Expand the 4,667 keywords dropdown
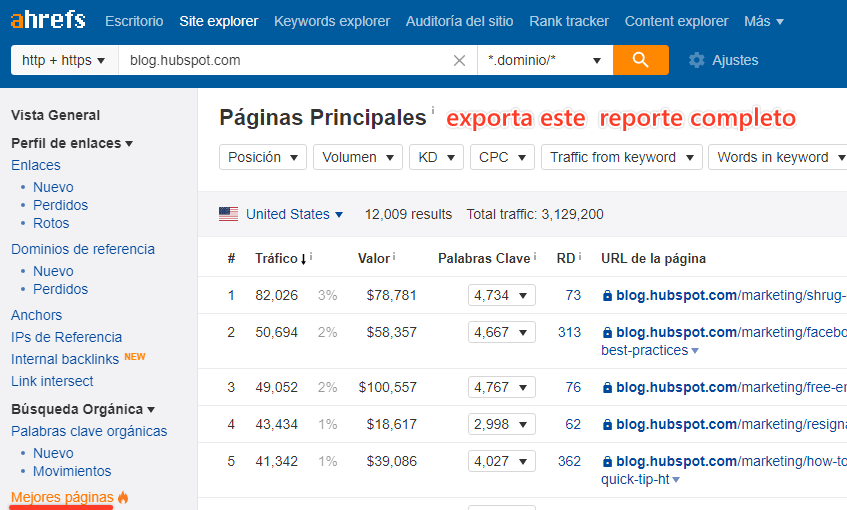The width and height of the screenshot is (847, 510). 502,332
